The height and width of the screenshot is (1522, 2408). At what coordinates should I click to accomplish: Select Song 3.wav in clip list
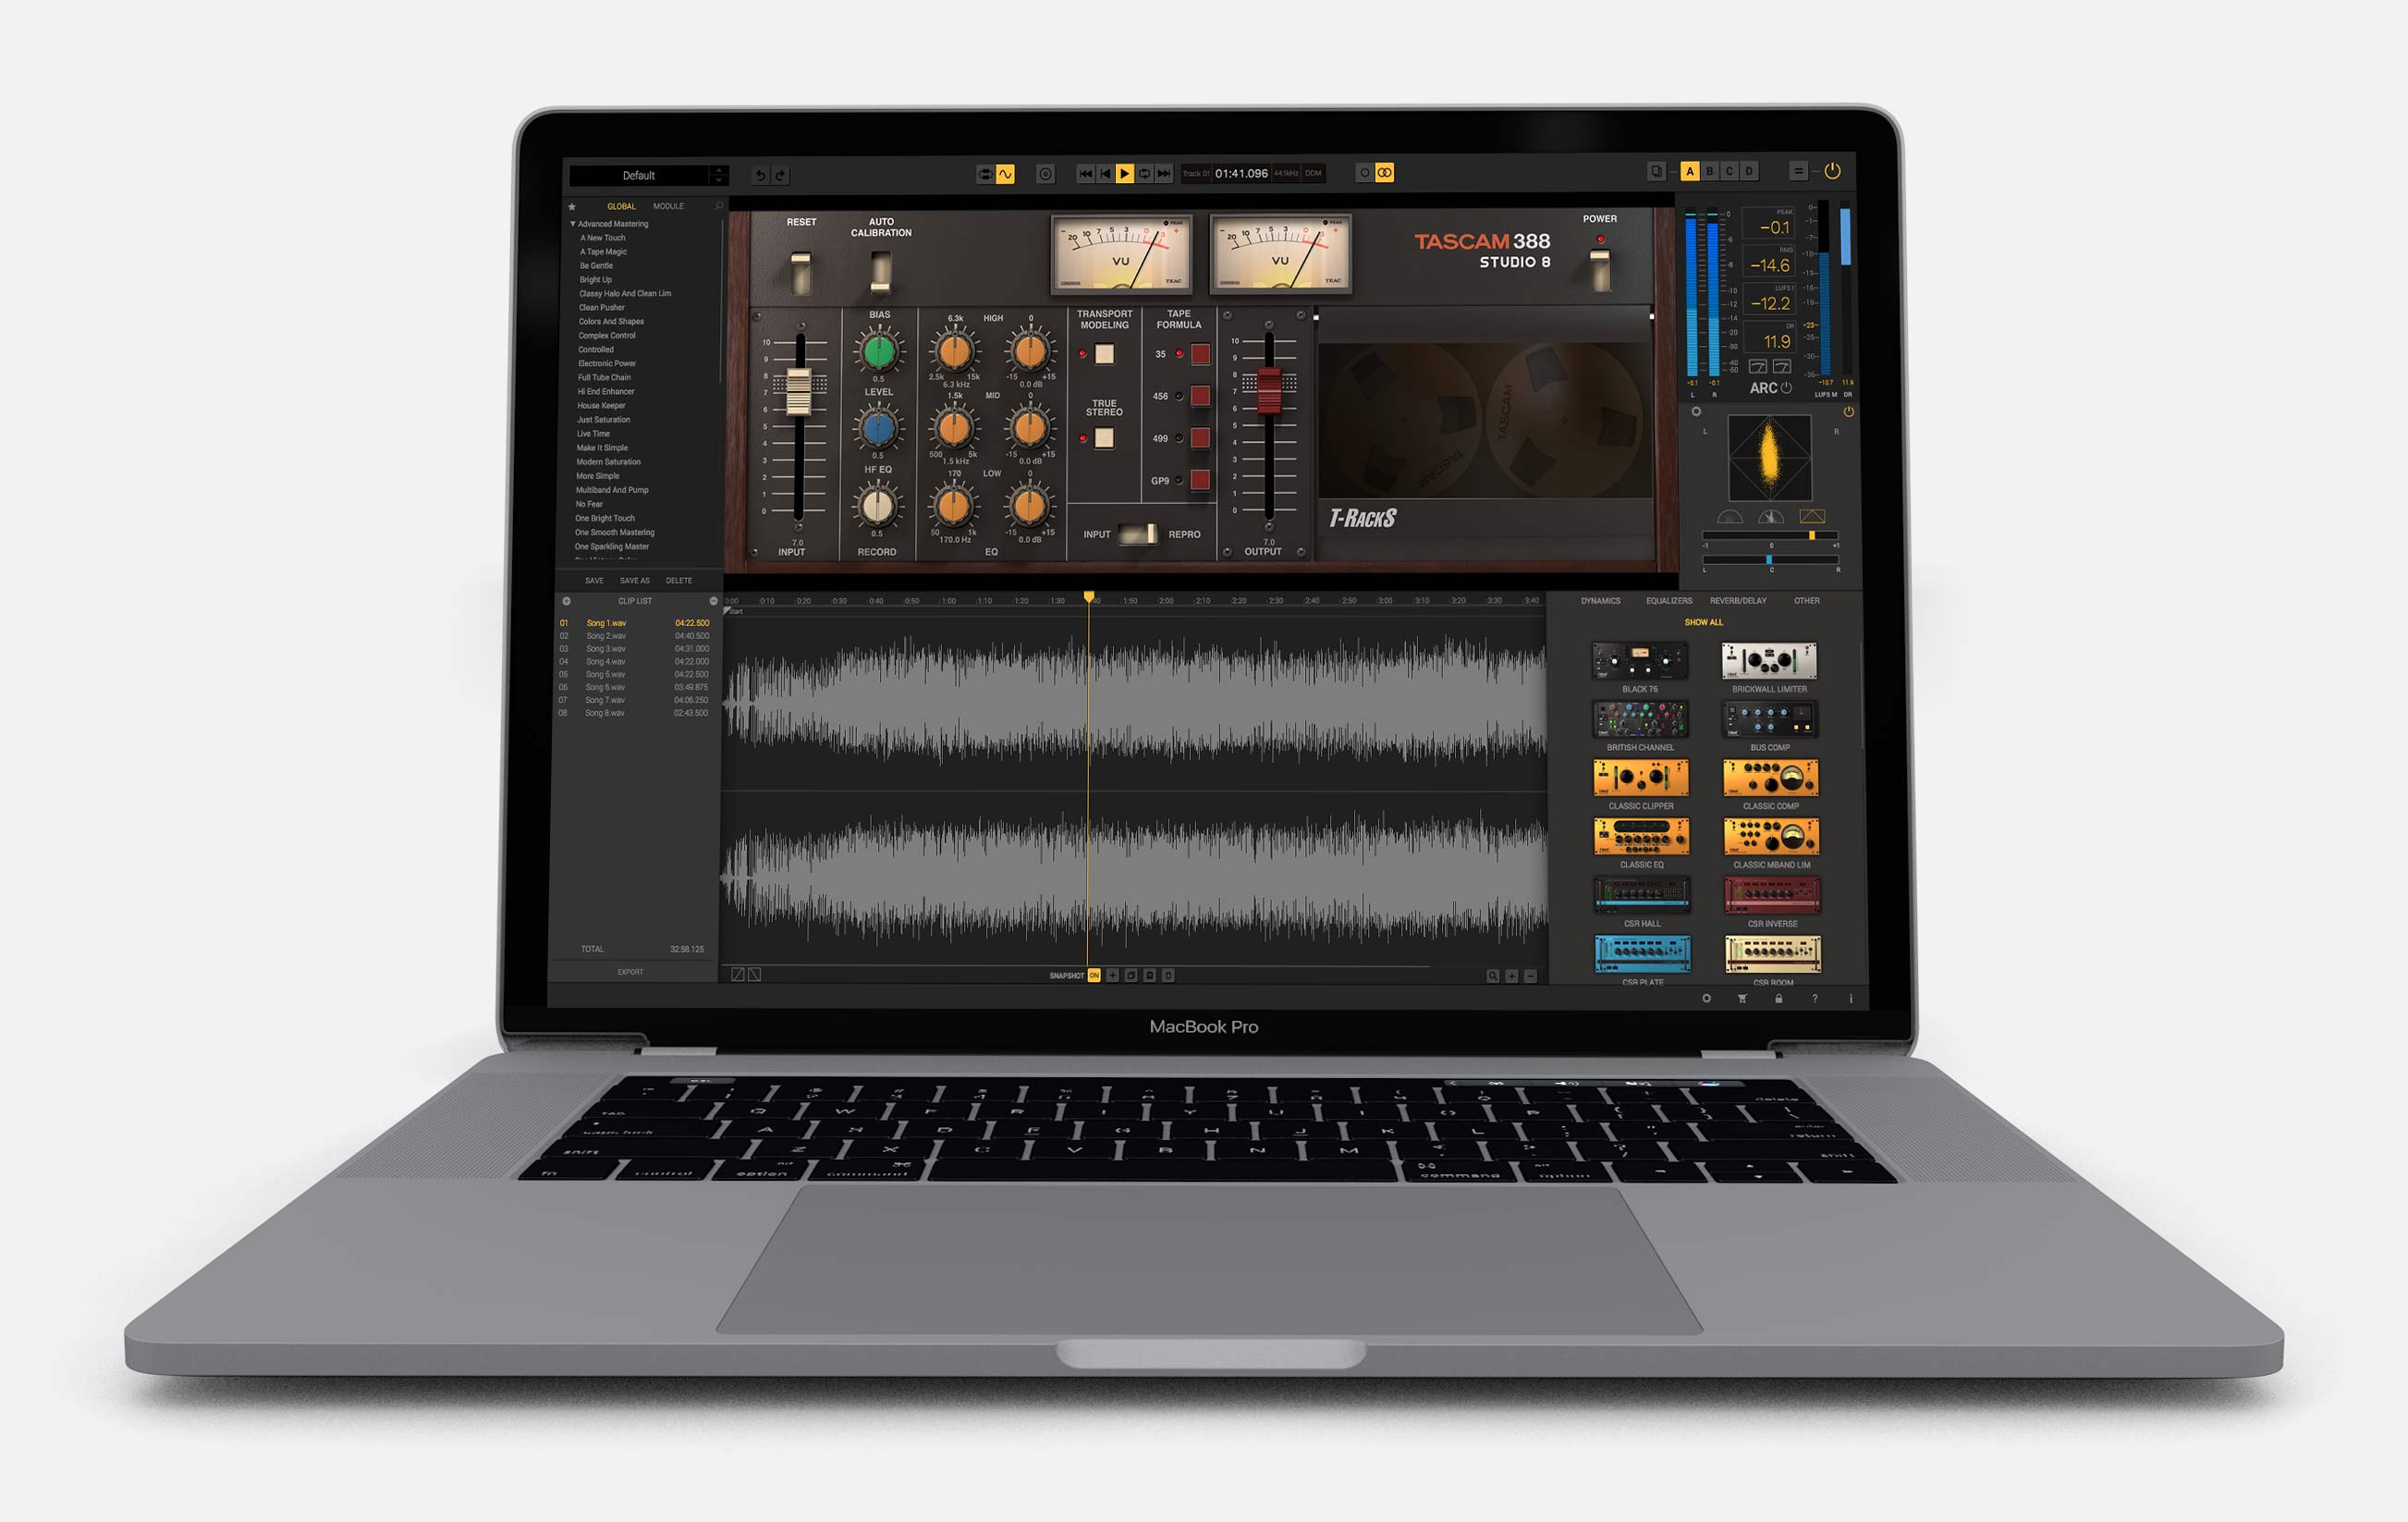634,649
